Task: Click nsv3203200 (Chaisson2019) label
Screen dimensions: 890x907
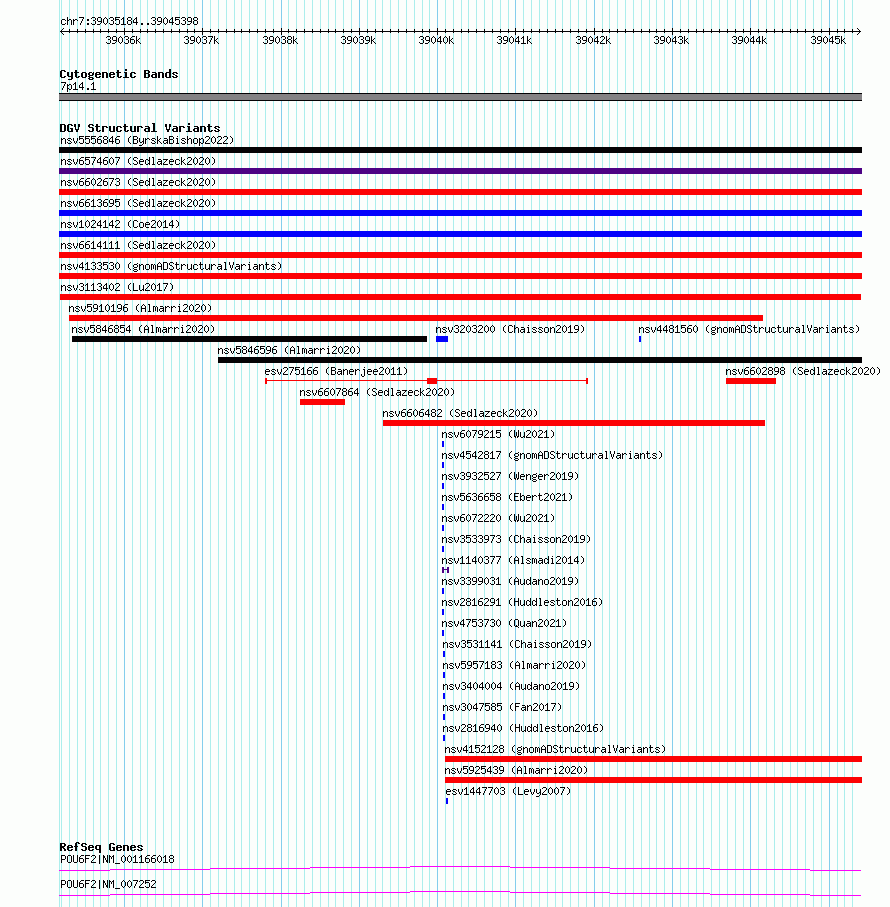Action: 510,330
